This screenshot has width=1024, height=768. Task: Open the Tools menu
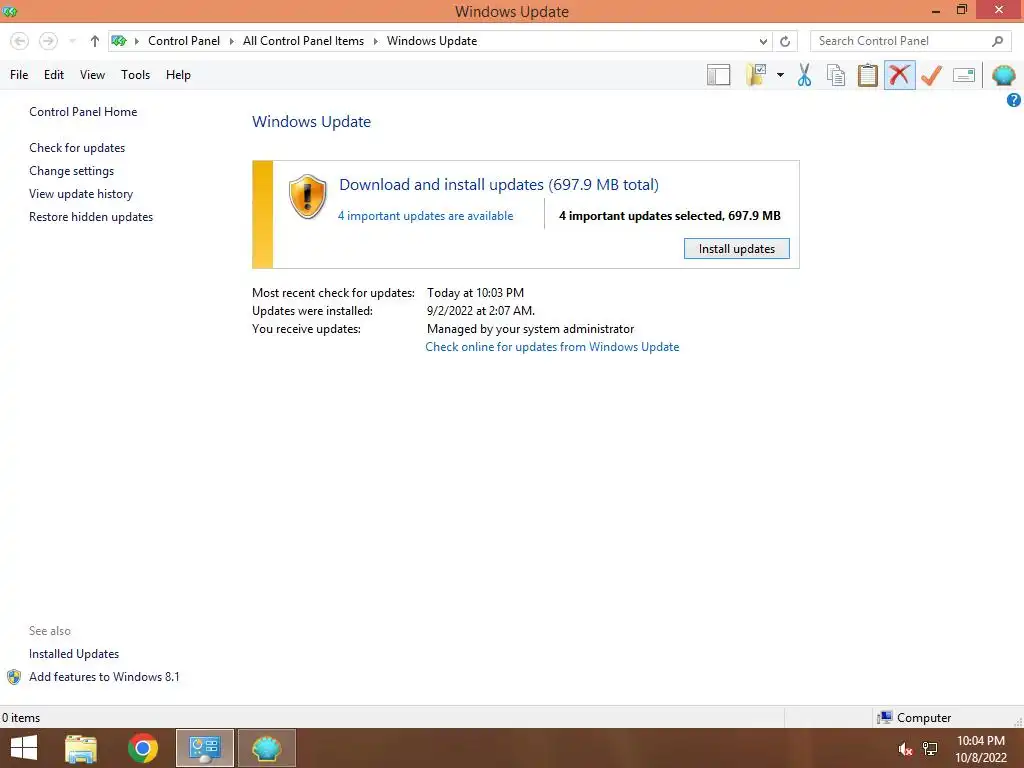[135, 75]
